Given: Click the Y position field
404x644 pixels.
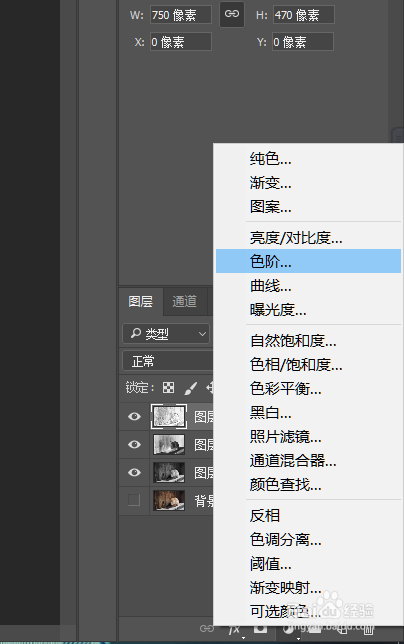Looking at the screenshot, I should click(x=303, y=42).
